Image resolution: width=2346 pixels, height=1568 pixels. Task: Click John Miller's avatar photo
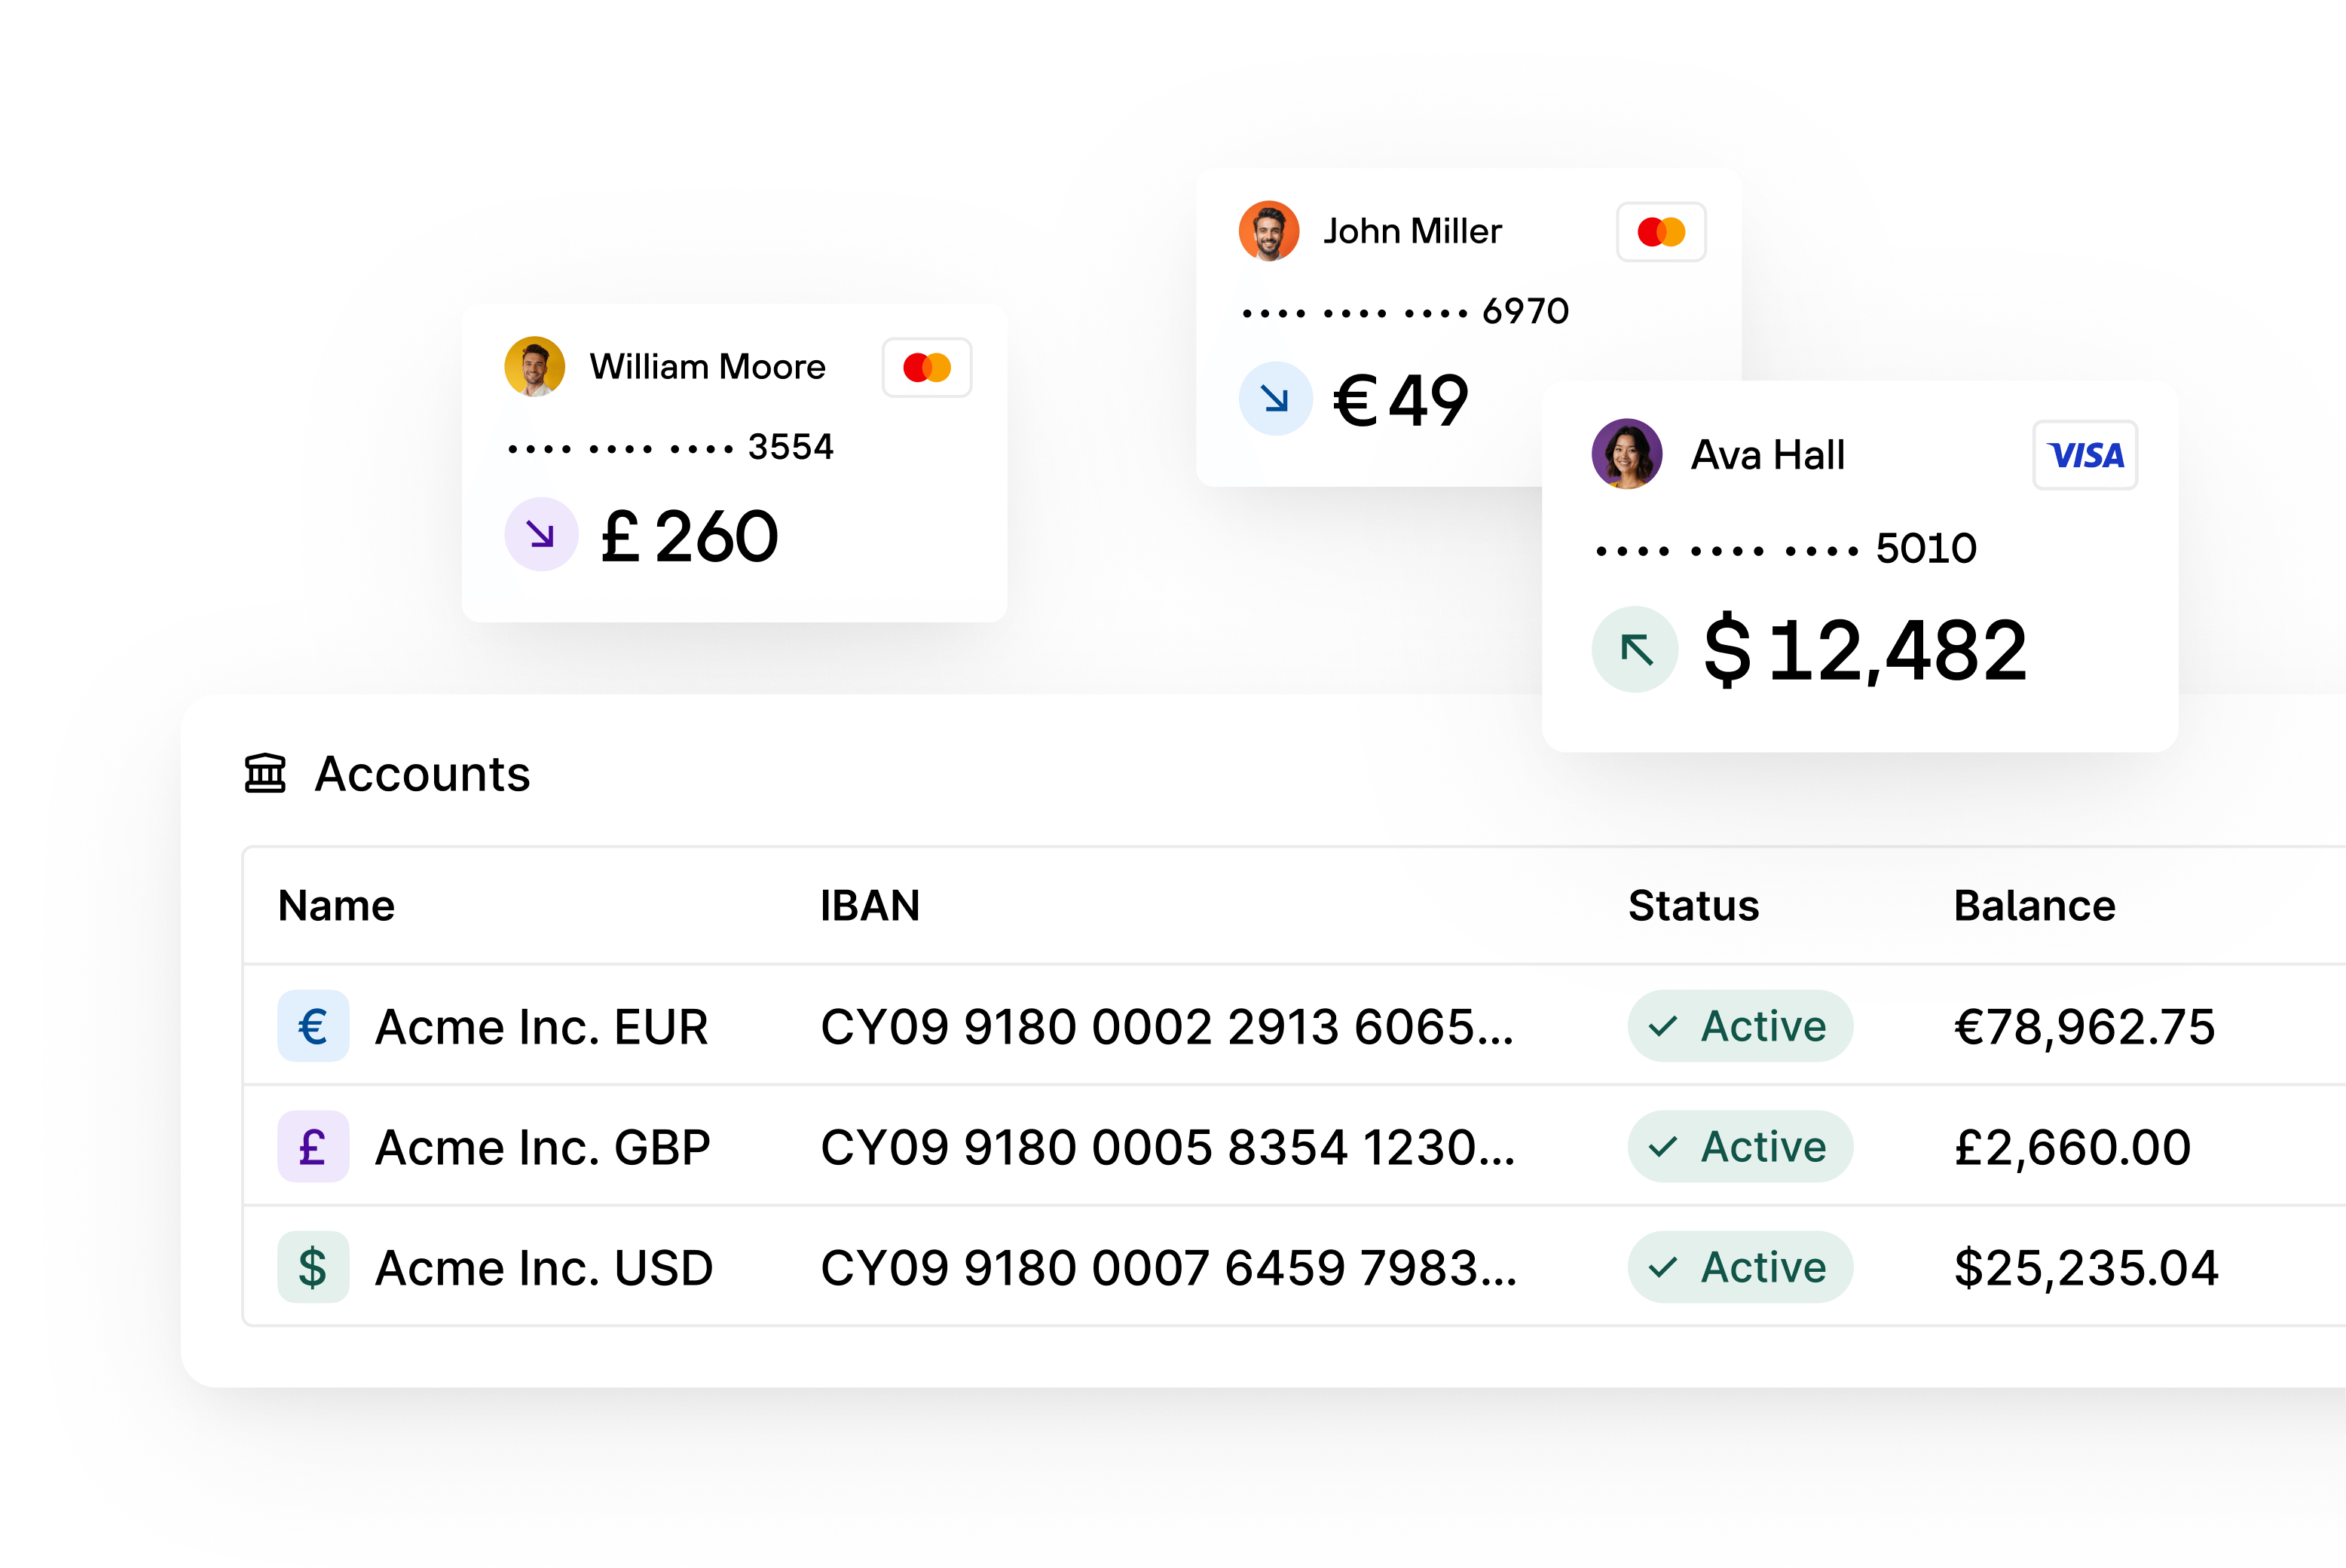pos(1269,231)
